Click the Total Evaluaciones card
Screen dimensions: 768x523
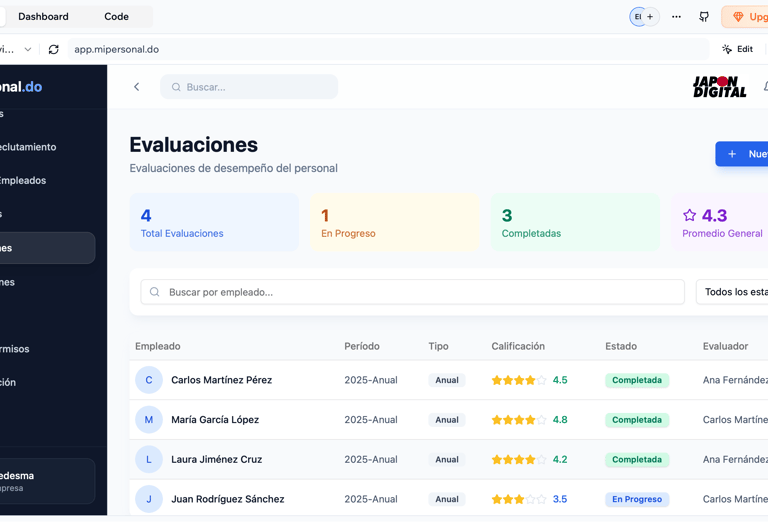(x=214, y=222)
